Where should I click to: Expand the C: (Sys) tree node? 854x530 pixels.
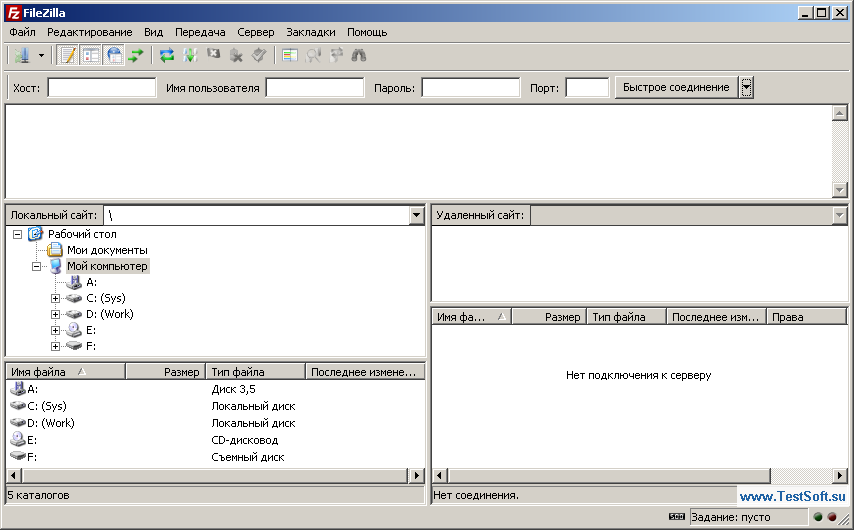[x=56, y=298]
